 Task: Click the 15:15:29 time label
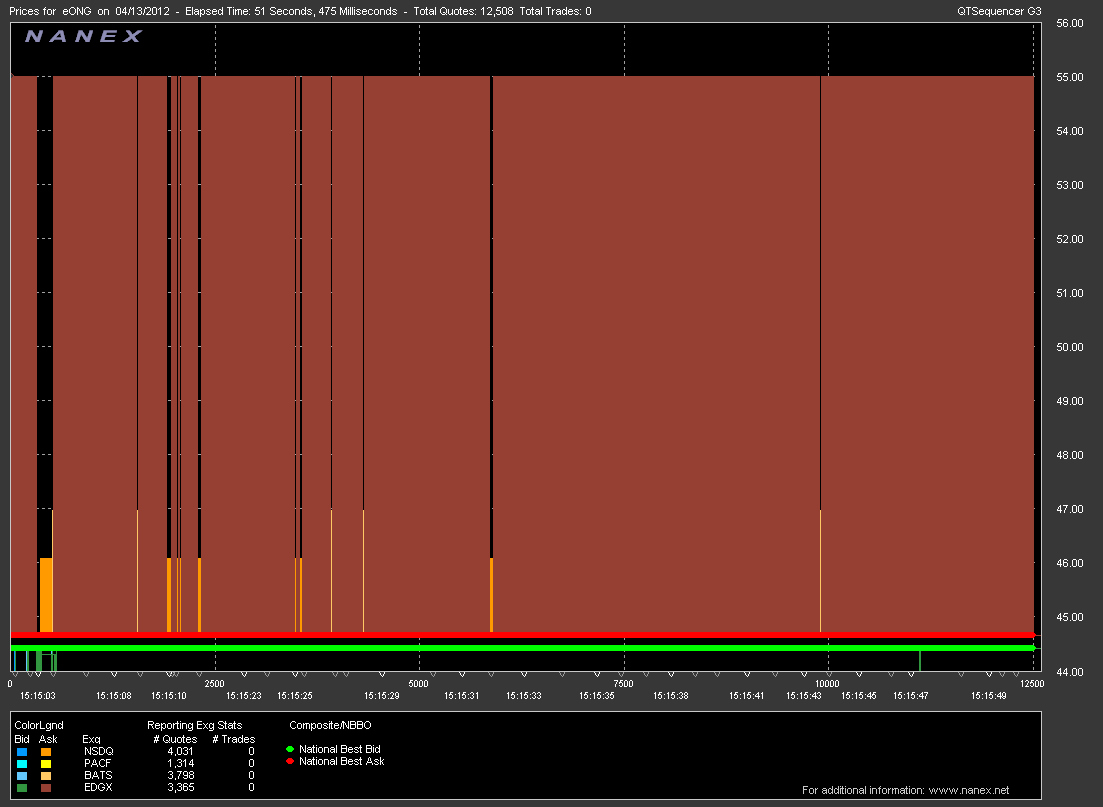[381, 696]
